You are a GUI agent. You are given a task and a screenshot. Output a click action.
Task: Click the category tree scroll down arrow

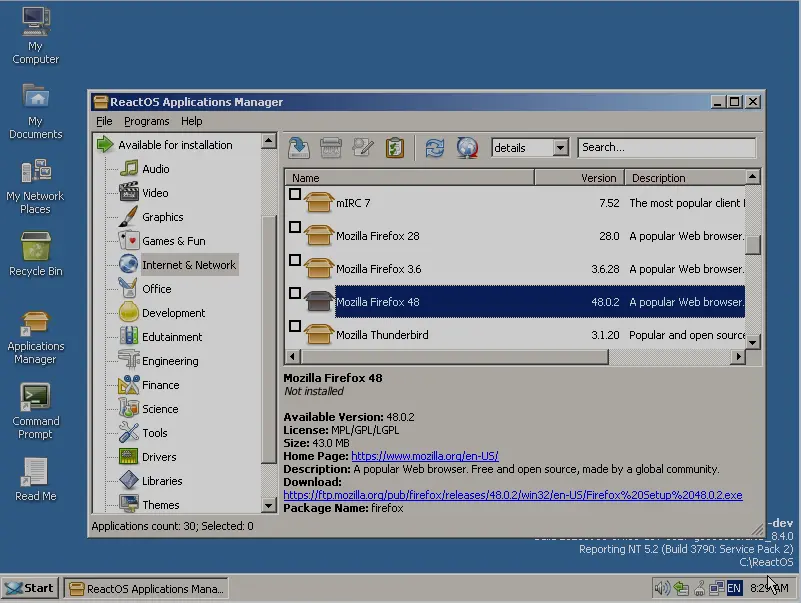pyautogui.click(x=269, y=505)
